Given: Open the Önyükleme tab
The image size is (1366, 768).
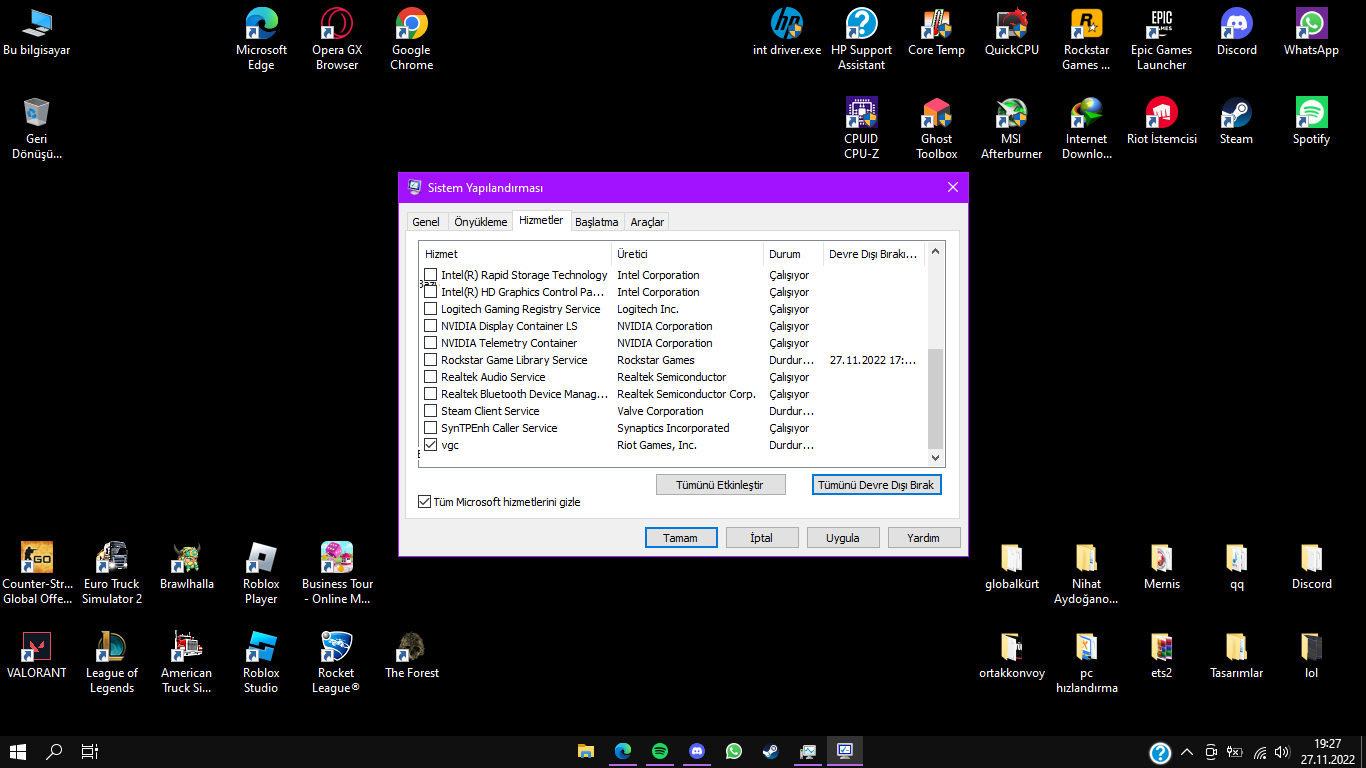Looking at the screenshot, I should (480, 222).
